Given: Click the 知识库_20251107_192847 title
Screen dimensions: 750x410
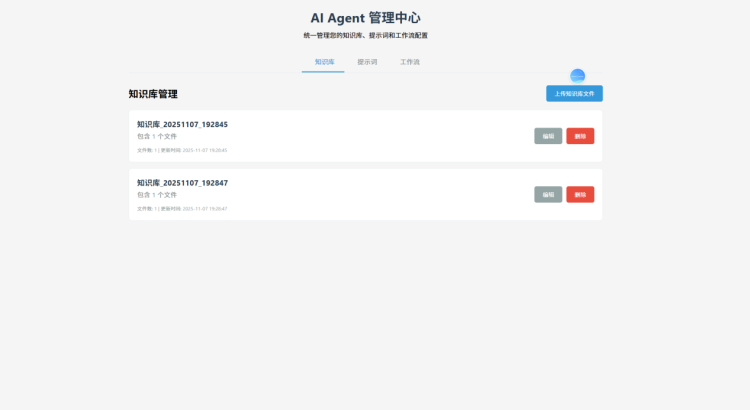Looking at the screenshot, I should click(182, 183).
